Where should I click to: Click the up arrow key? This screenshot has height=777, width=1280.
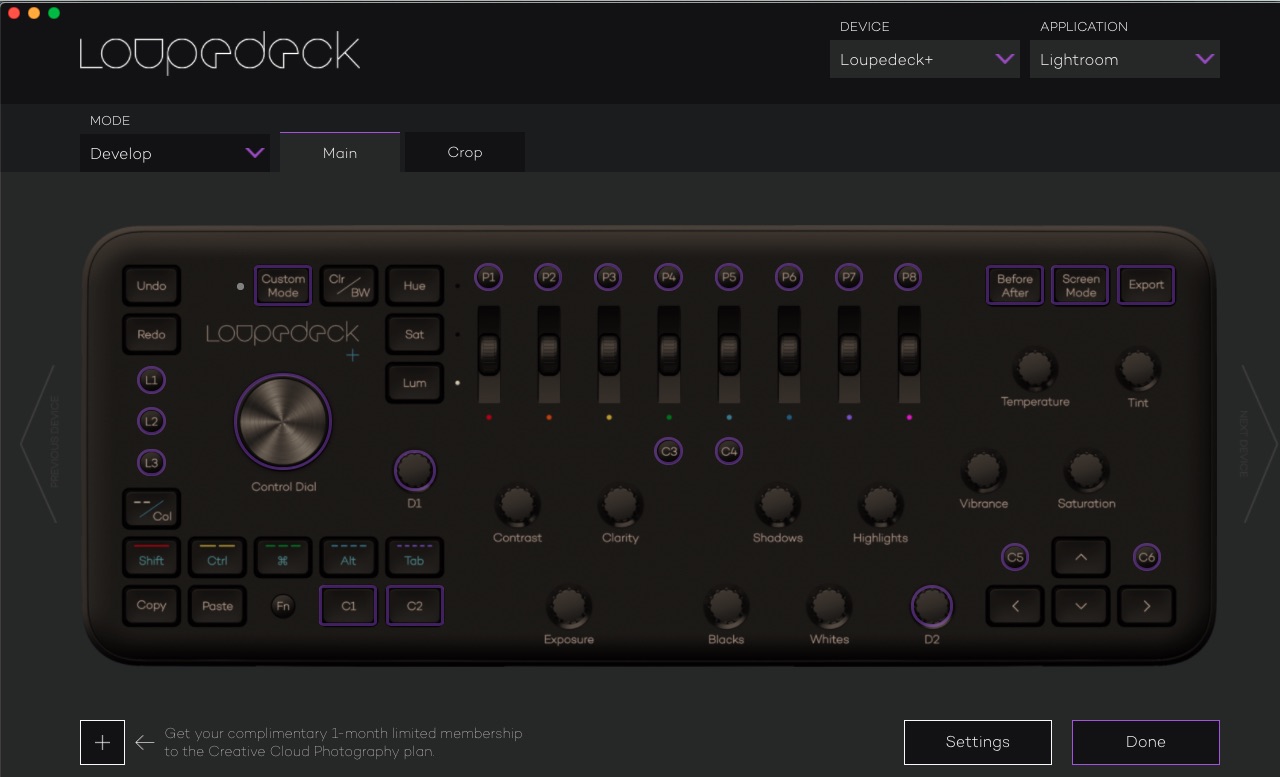[1080, 558]
